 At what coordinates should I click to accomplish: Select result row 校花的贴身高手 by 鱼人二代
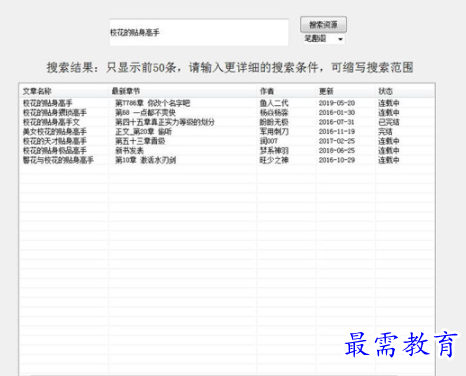tap(227, 103)
